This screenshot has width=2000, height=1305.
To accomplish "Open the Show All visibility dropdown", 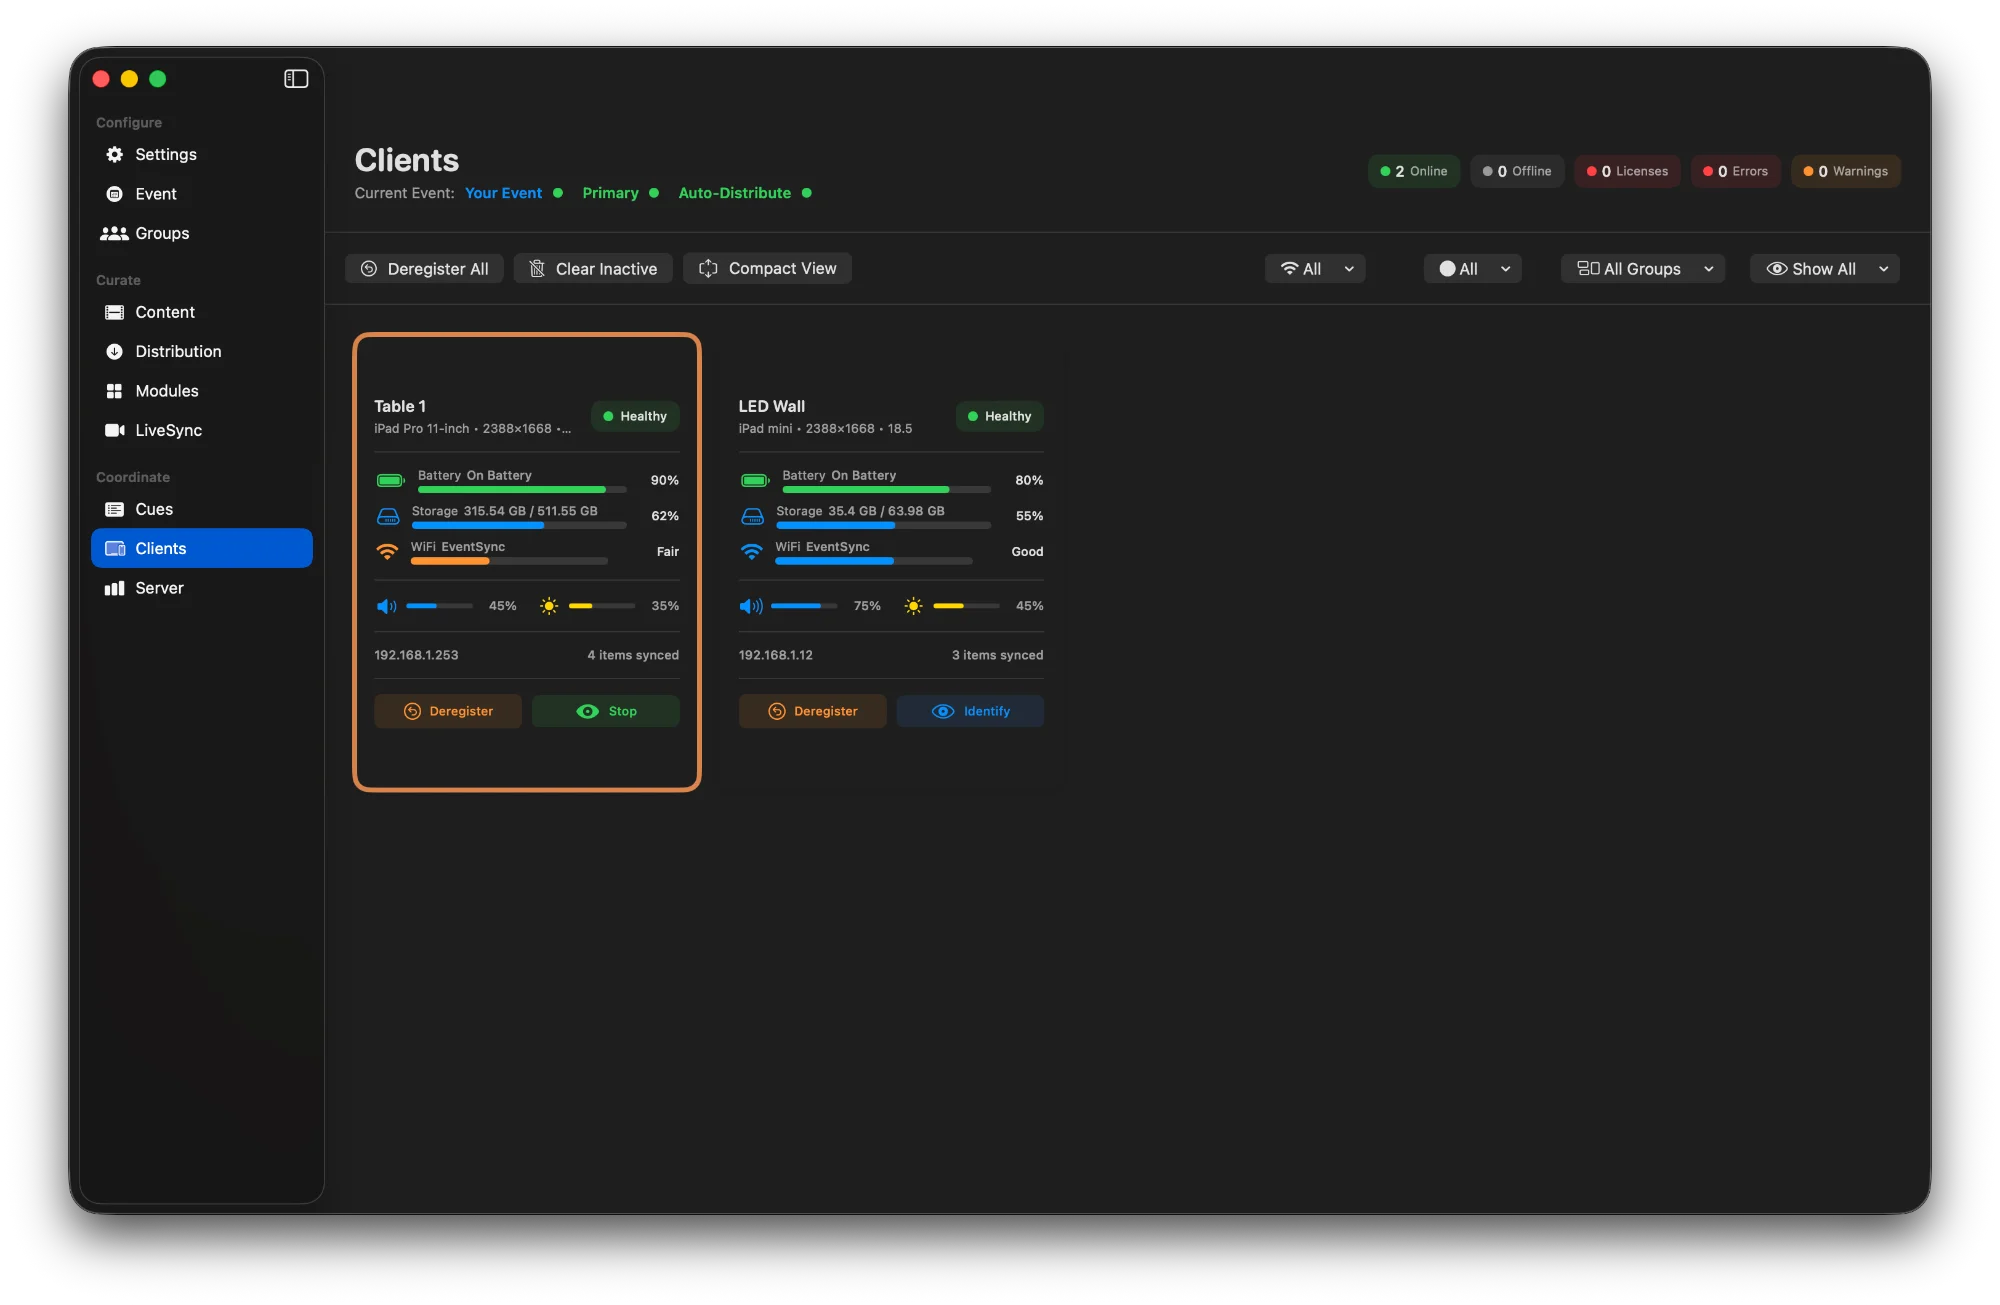I will (x=1824, y=268).
